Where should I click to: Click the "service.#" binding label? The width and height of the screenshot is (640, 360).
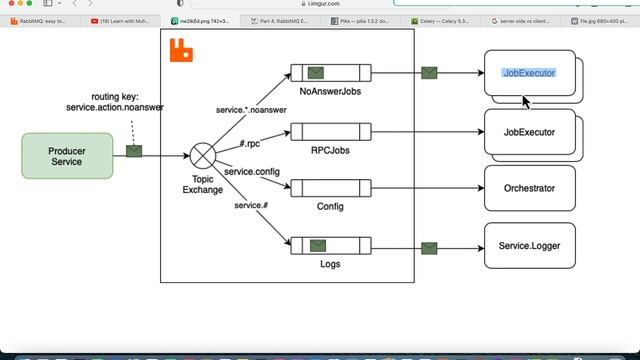pos(251,205)
